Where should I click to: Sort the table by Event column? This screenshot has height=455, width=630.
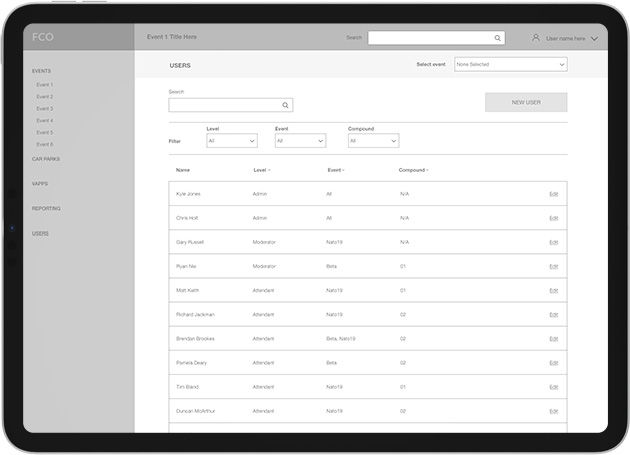336,170
